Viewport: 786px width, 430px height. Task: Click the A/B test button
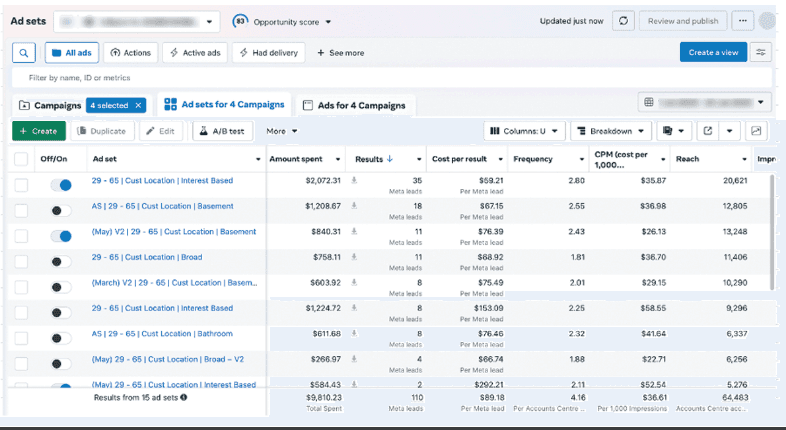tap(223, 131)
